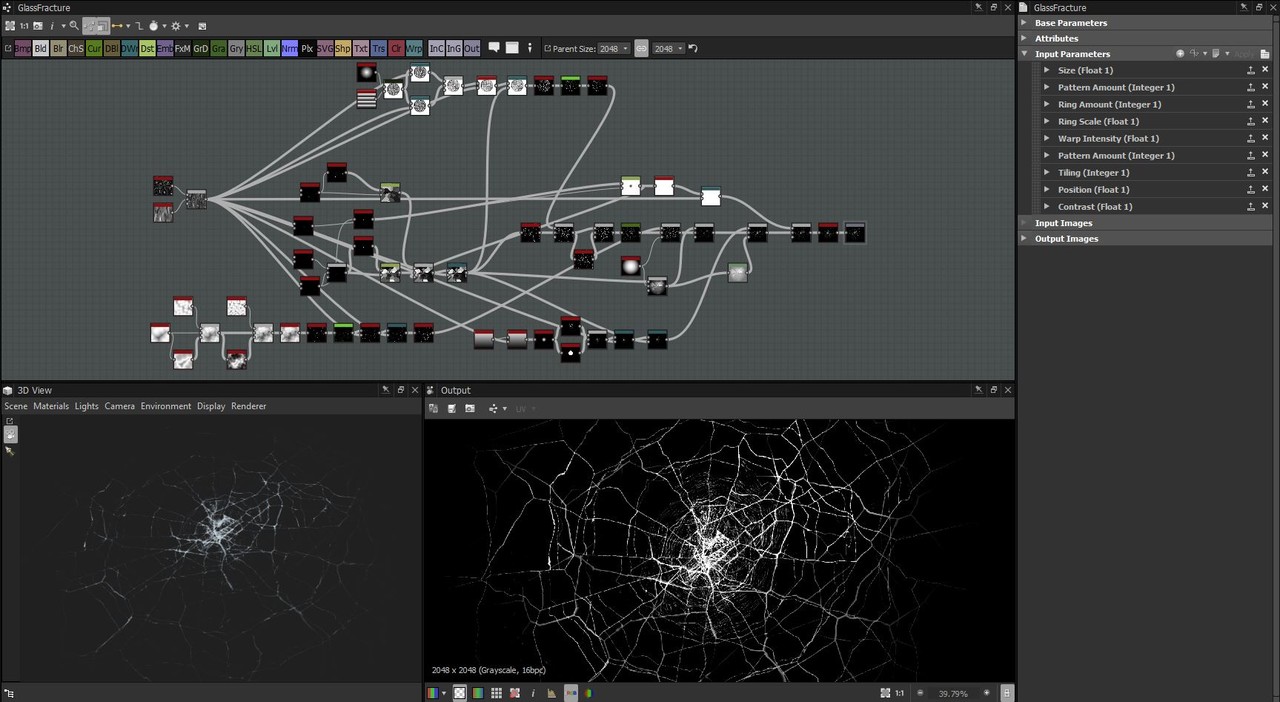Add a Text node via Txt button
Viewport: 1280px width, 702px height.
click(x=361, y=48)
